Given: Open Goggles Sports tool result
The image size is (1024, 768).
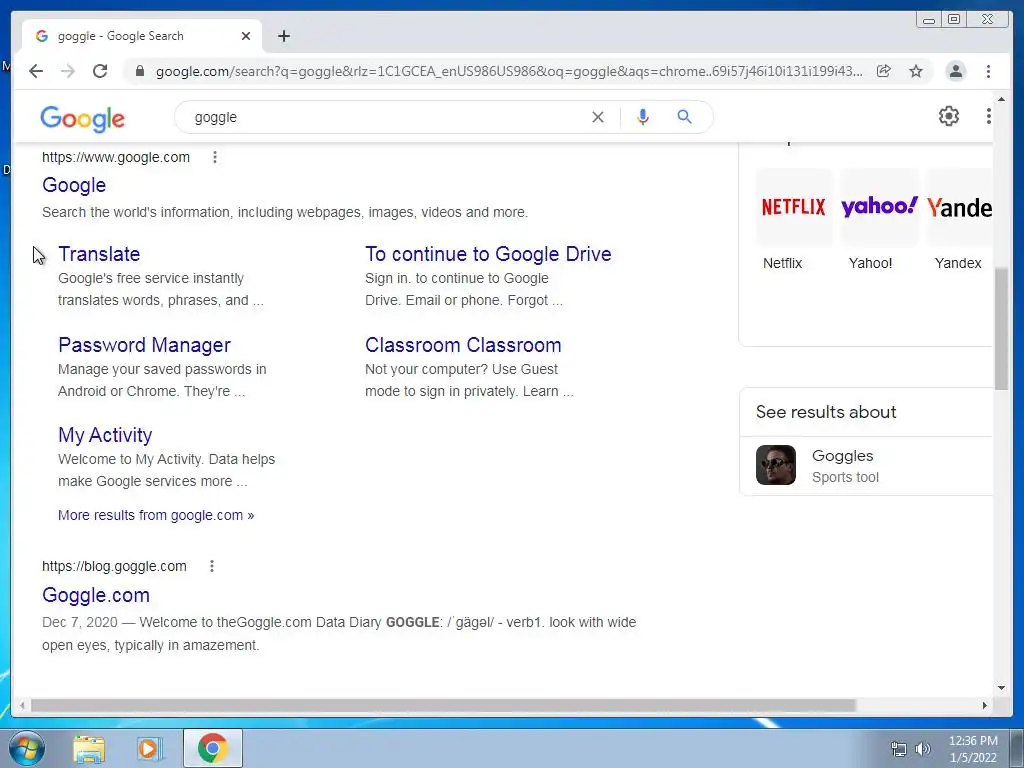Looking at the screenshot, I should tap(867, 466).
